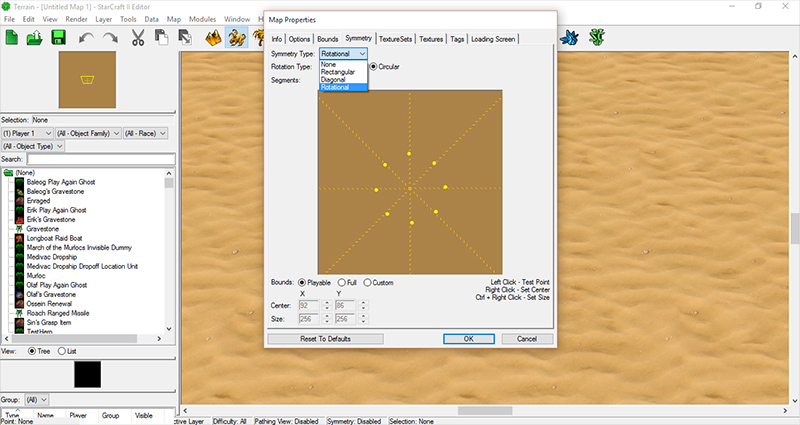Open the Info tab in Map Properties
800x425 pixels.
pyautogui.click(x=277, y=39)
